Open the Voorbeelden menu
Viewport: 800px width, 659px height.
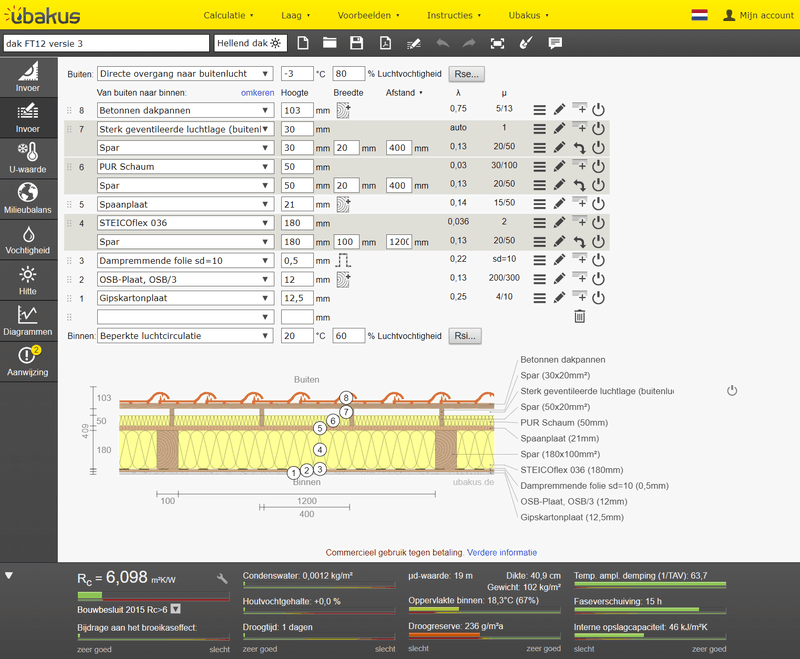(341, 16)
